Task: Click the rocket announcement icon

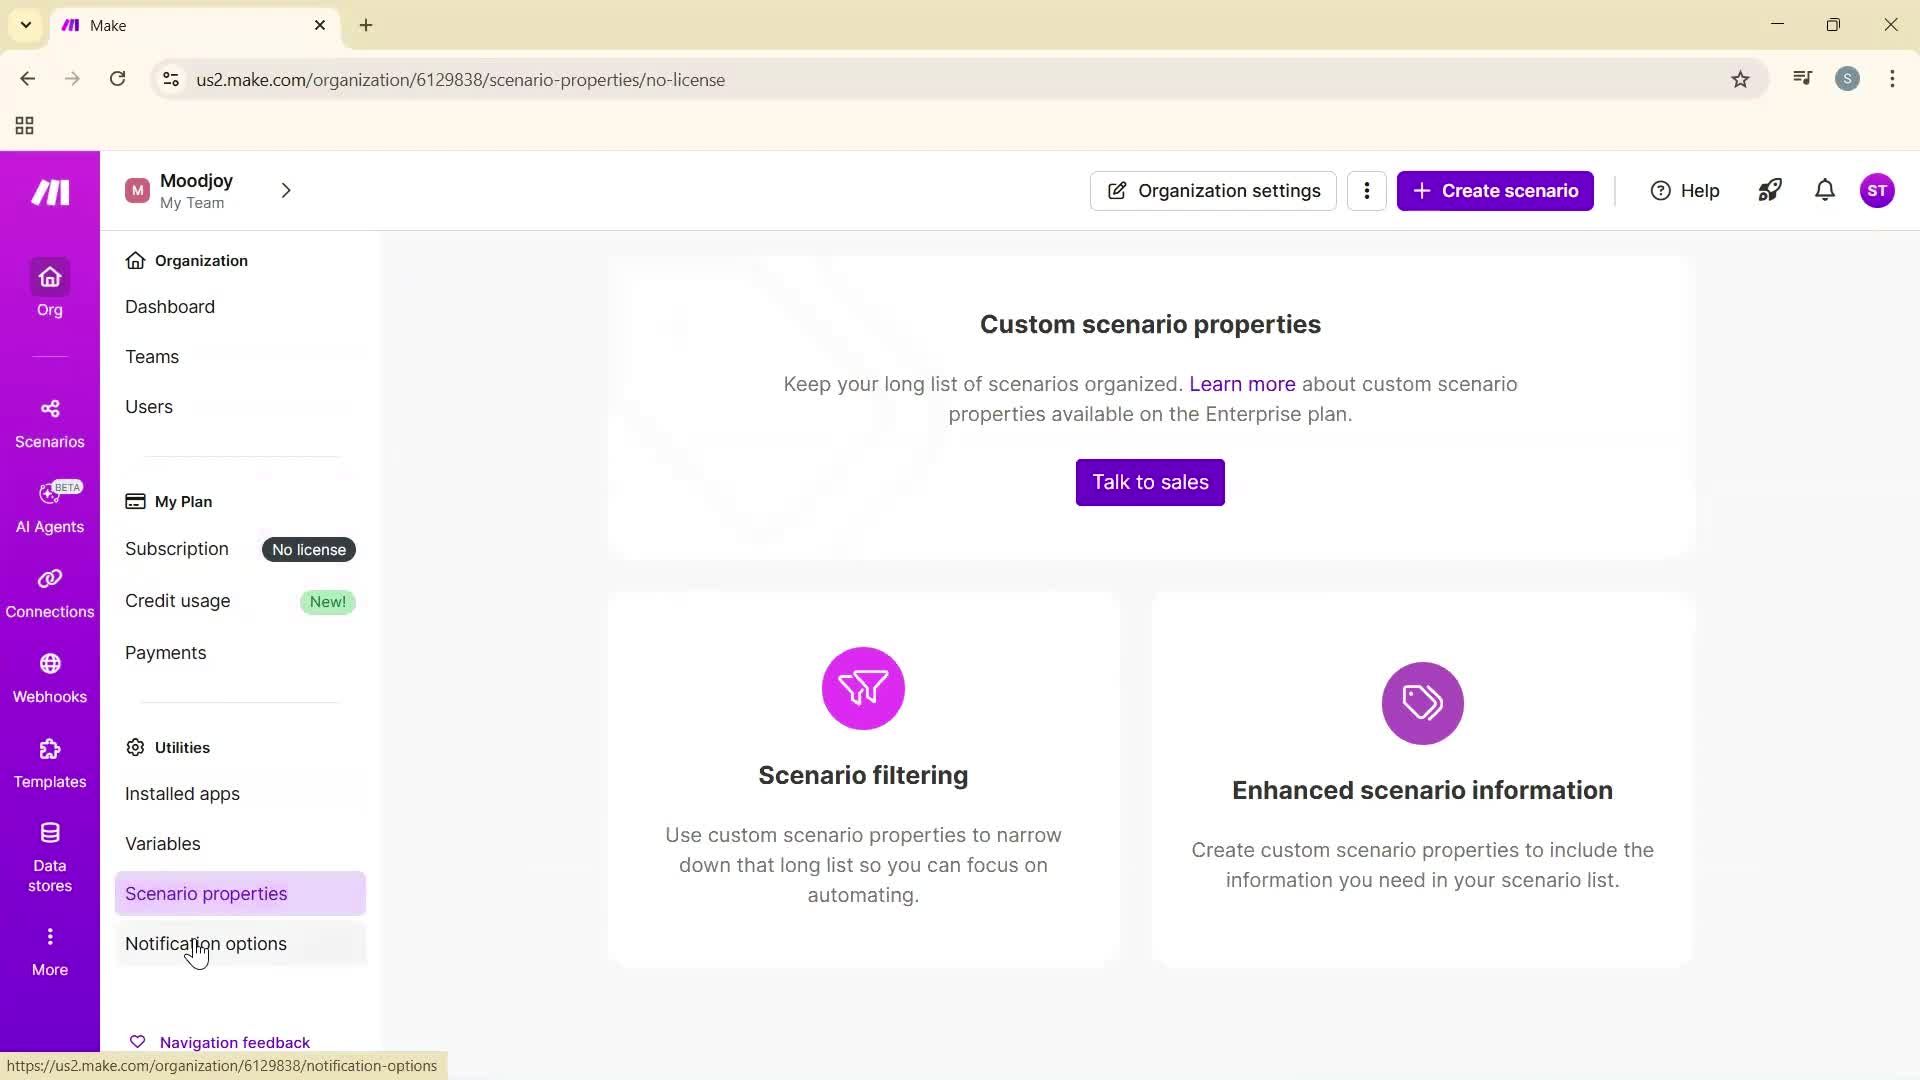Action: tap(1769, 190)
